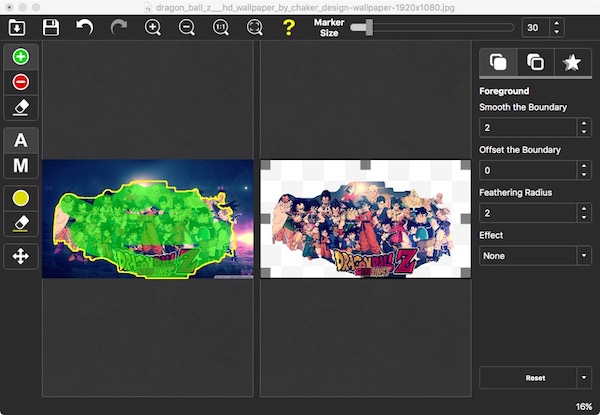
Task: Decrease Marker Size with down arrow
Action: pyautogui.click(x=557, y=32)
